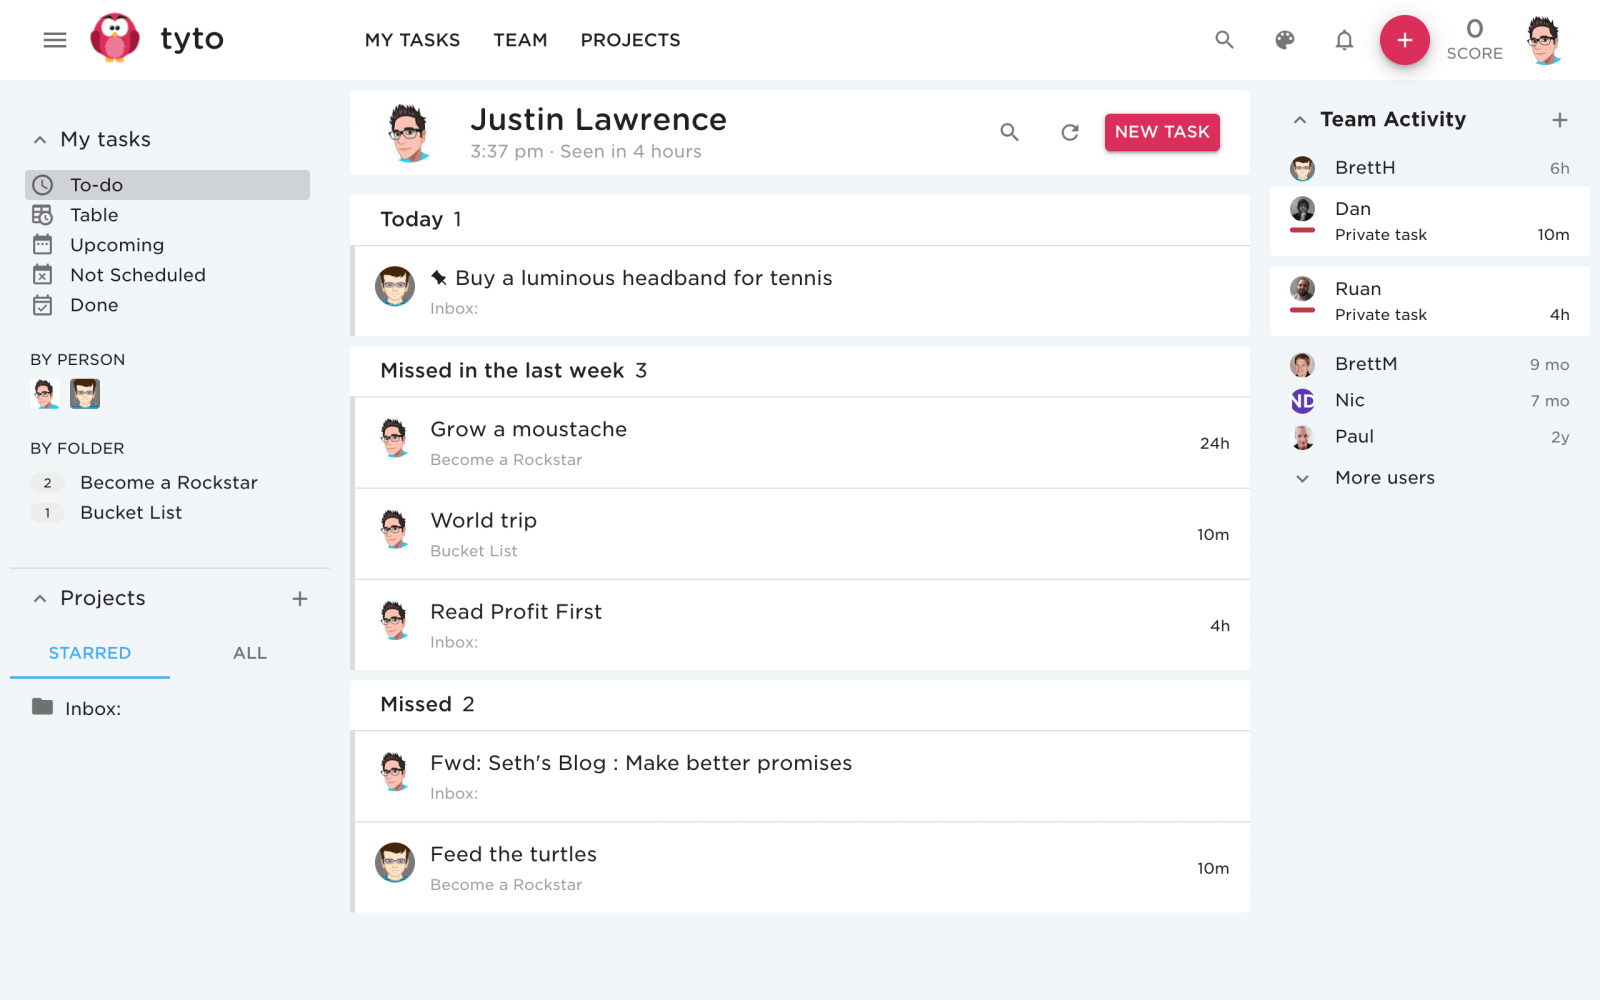This screenshot has height=1000, width=1600.
Task: Select the Upcoming view
Action: [x=117, y=245]
